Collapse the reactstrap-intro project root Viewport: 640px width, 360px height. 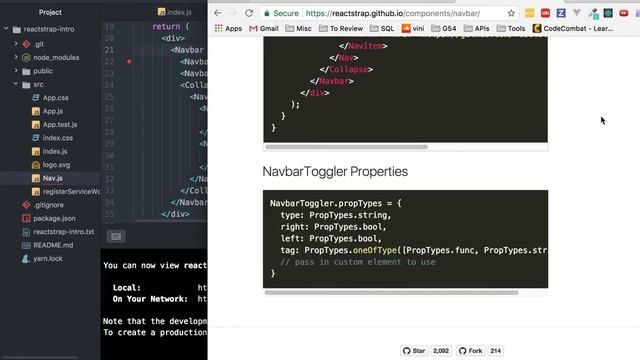(x=6, y=29)
